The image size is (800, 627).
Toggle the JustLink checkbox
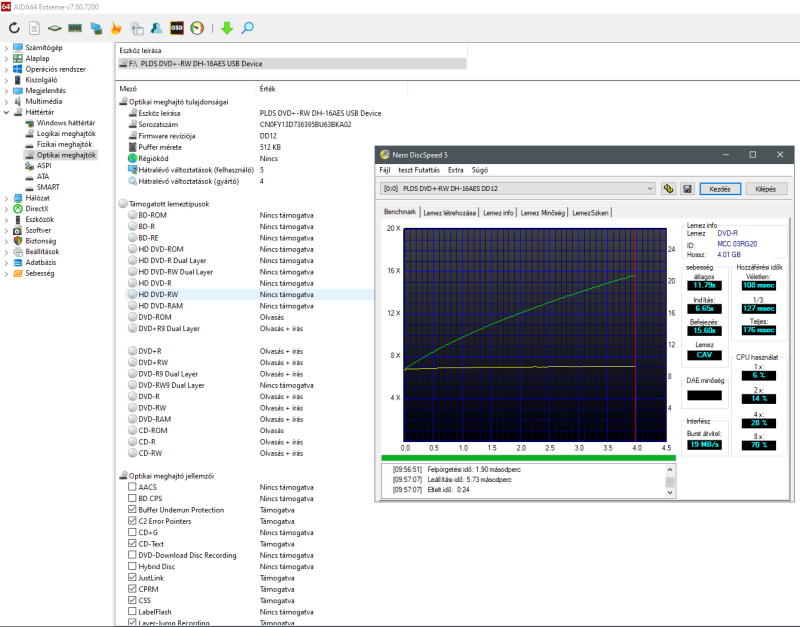133,578
